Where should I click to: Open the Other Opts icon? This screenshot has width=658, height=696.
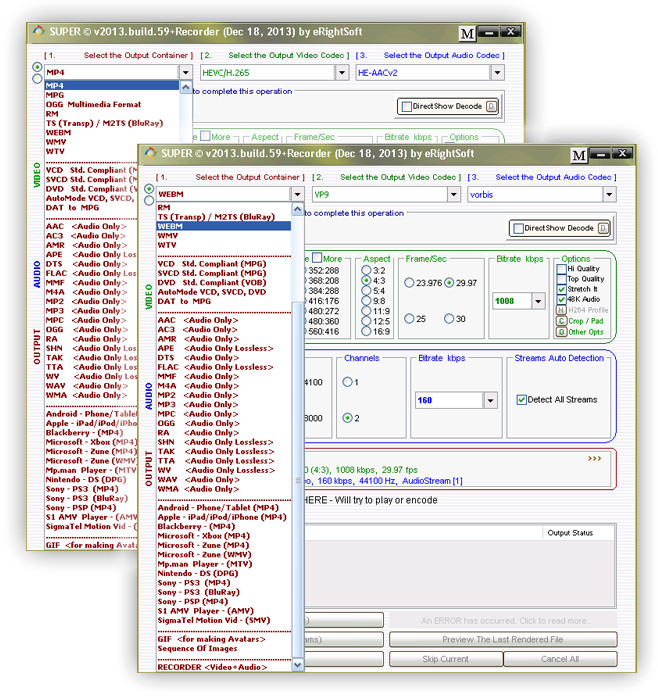coord(561,332)
